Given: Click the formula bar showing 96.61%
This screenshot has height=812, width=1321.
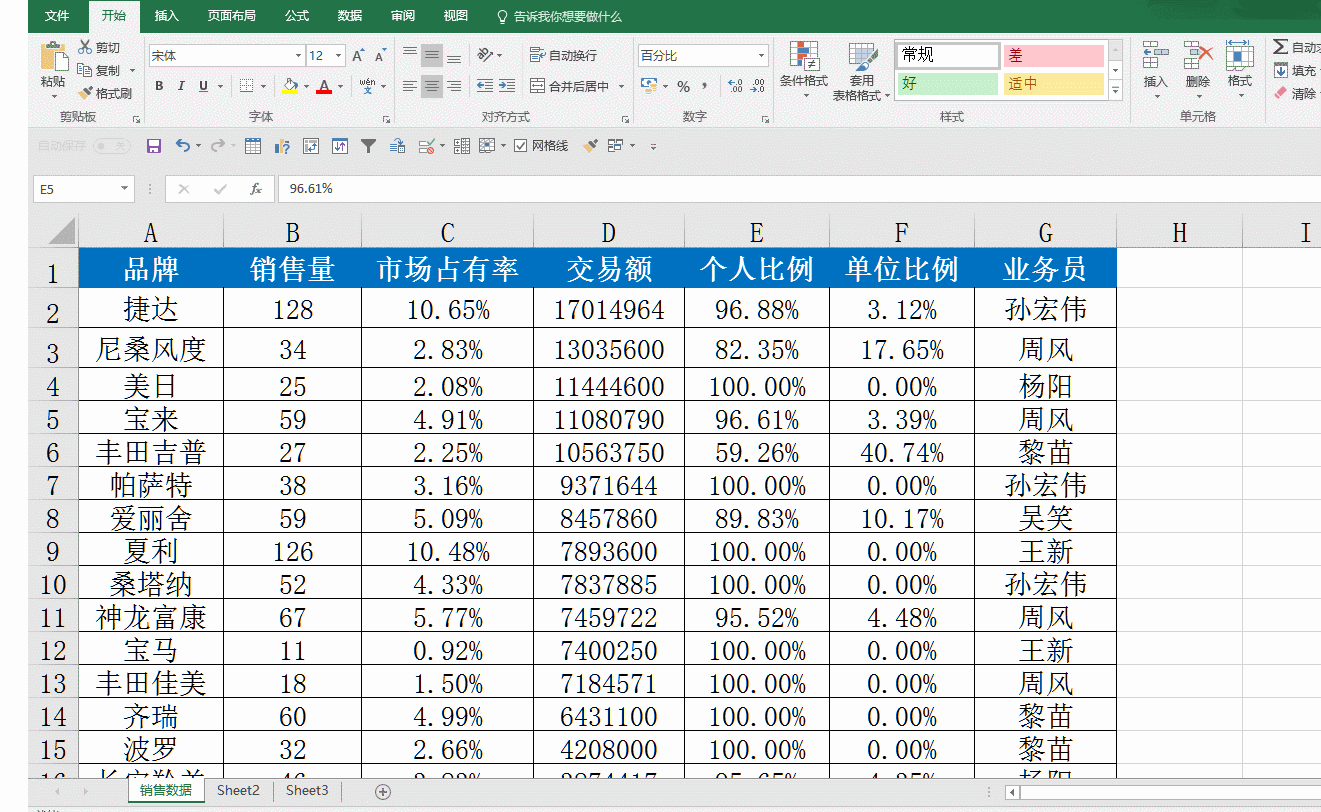Looking at the screenshot, I should tap(800, 188).
